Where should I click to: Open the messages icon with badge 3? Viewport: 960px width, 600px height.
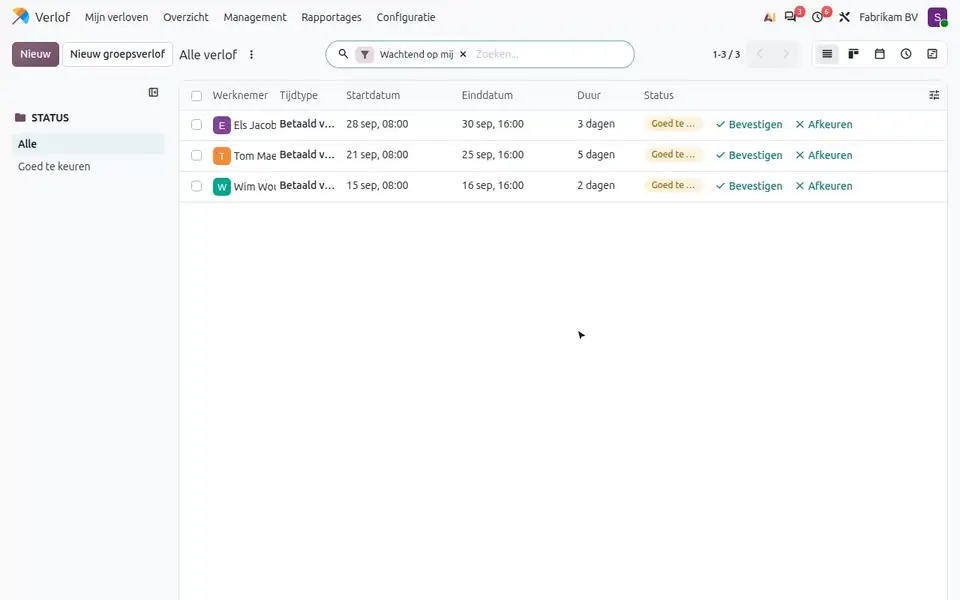tap(790, 17)
